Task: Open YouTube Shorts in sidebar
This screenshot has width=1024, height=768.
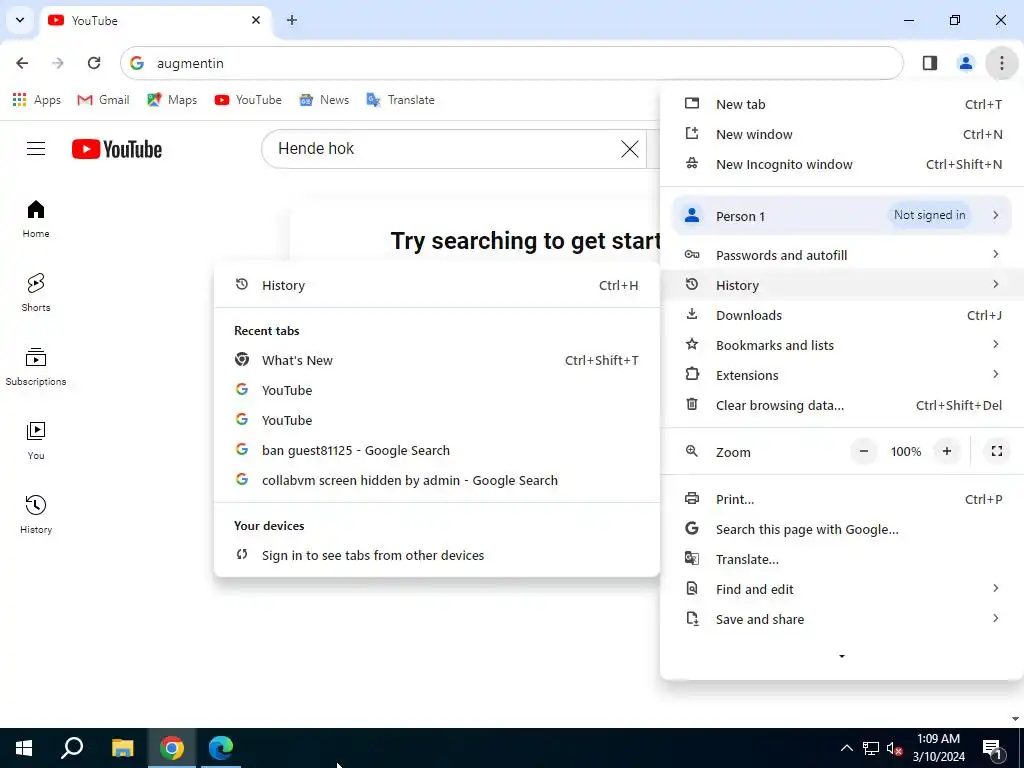Action: tap(36, 293)
